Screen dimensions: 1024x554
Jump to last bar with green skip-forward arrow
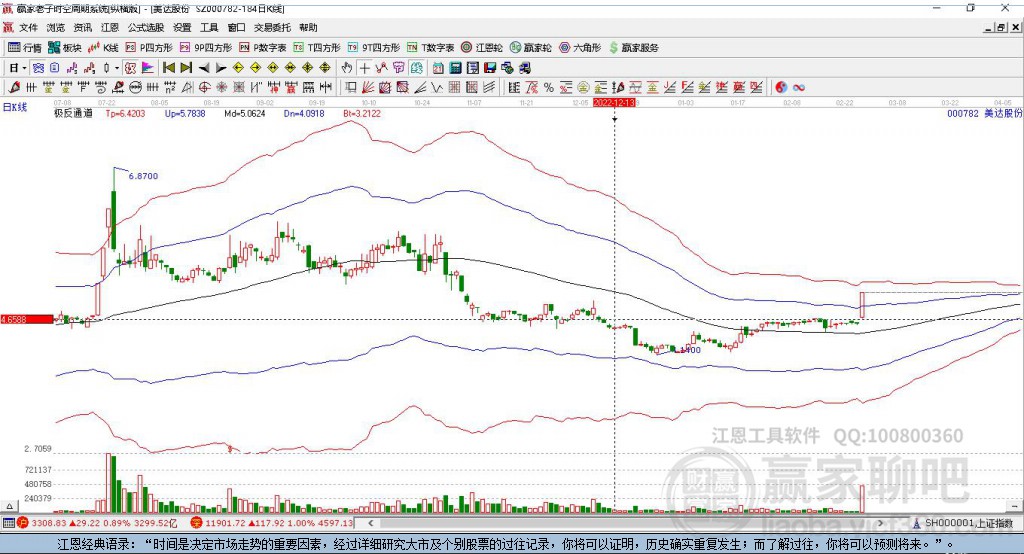click(186, 68)
